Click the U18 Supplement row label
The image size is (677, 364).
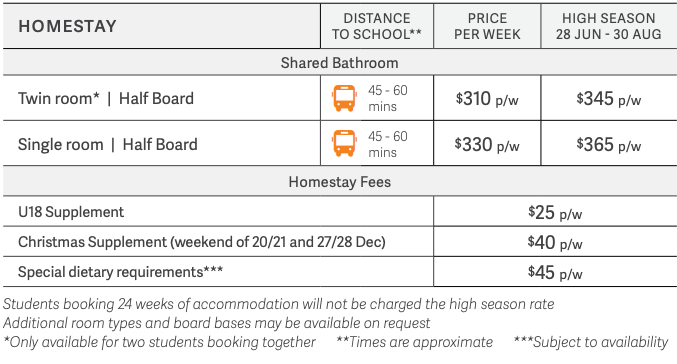[x=71, y=212]
